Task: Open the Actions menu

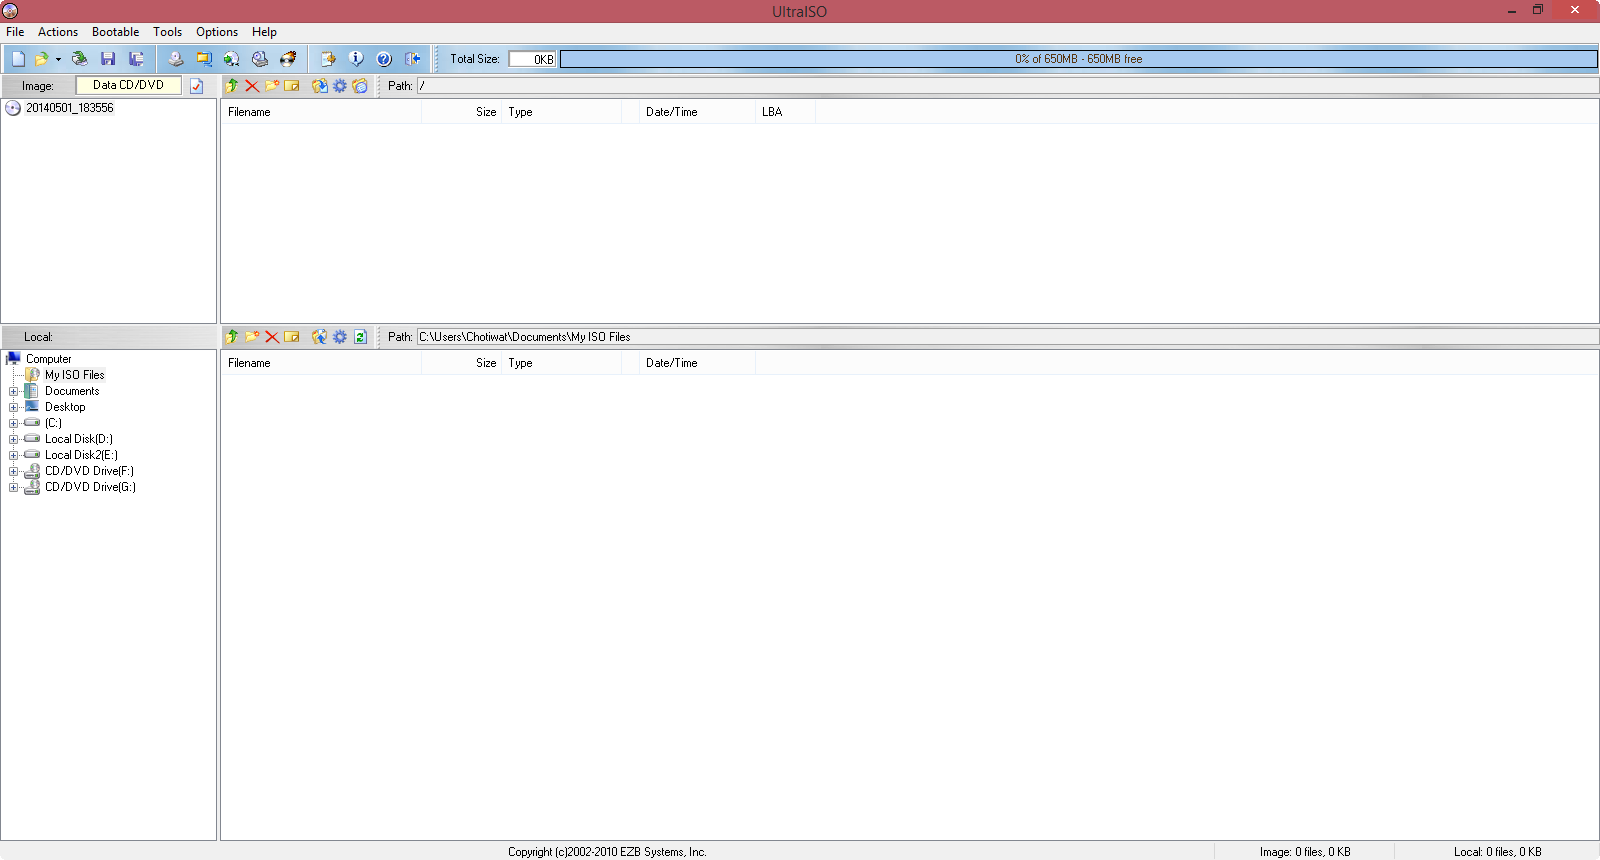Action: pyautogui.click(x=58, y=32)
